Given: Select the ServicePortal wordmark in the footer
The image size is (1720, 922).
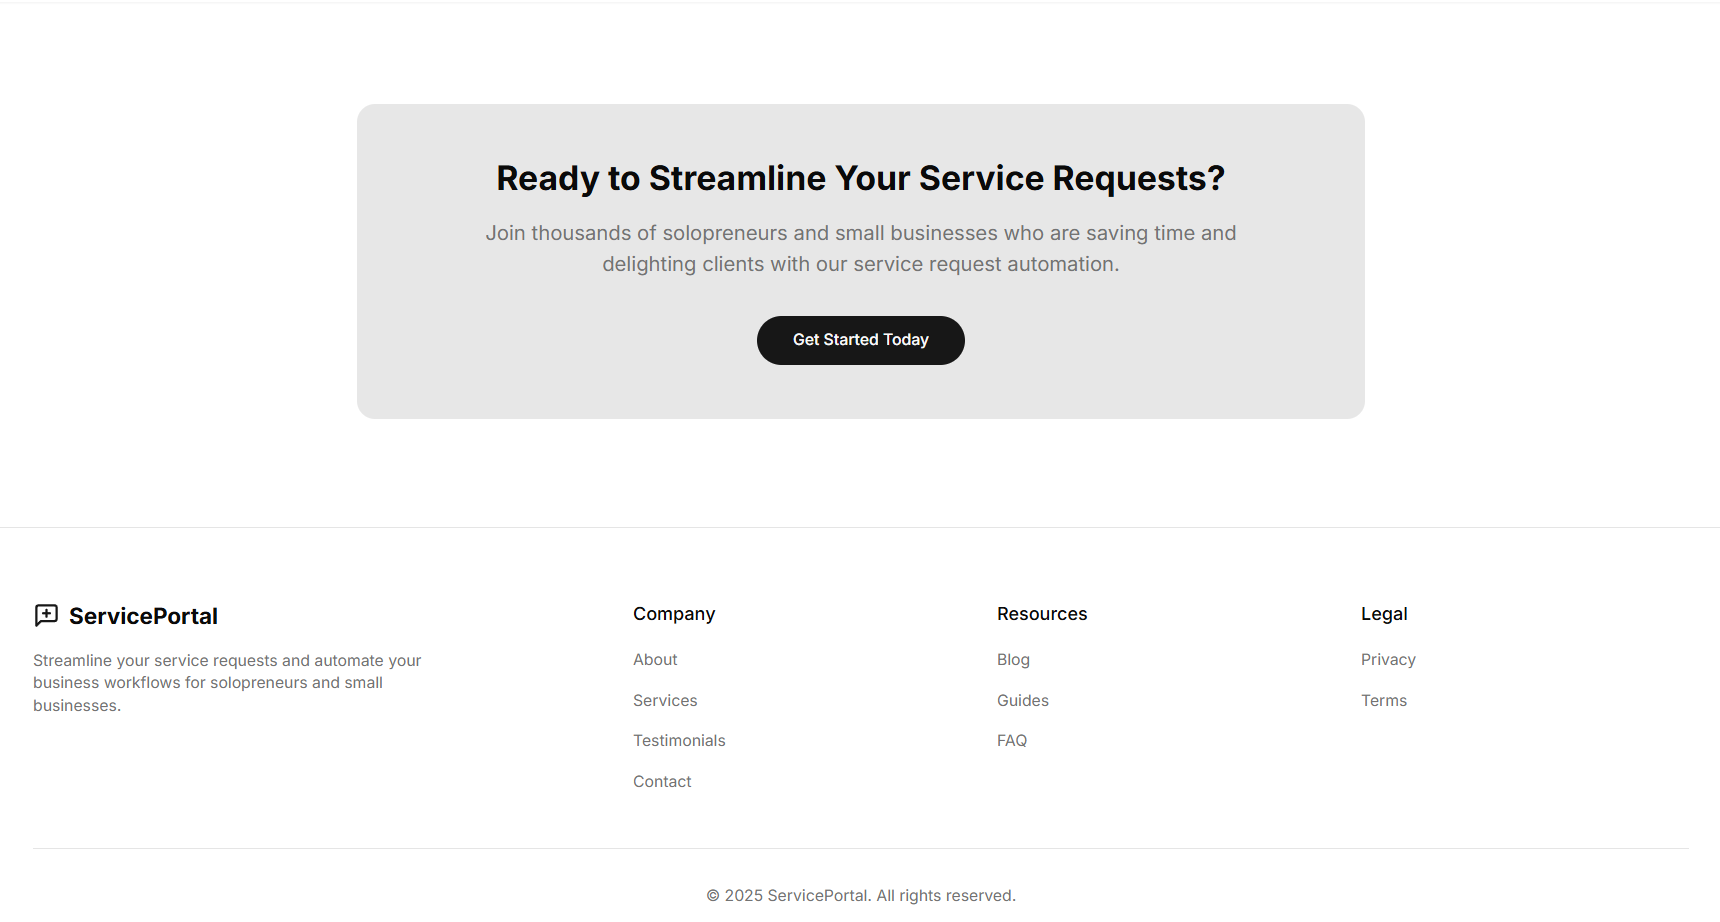Looking at the screenshot, I should click(143, 616).
